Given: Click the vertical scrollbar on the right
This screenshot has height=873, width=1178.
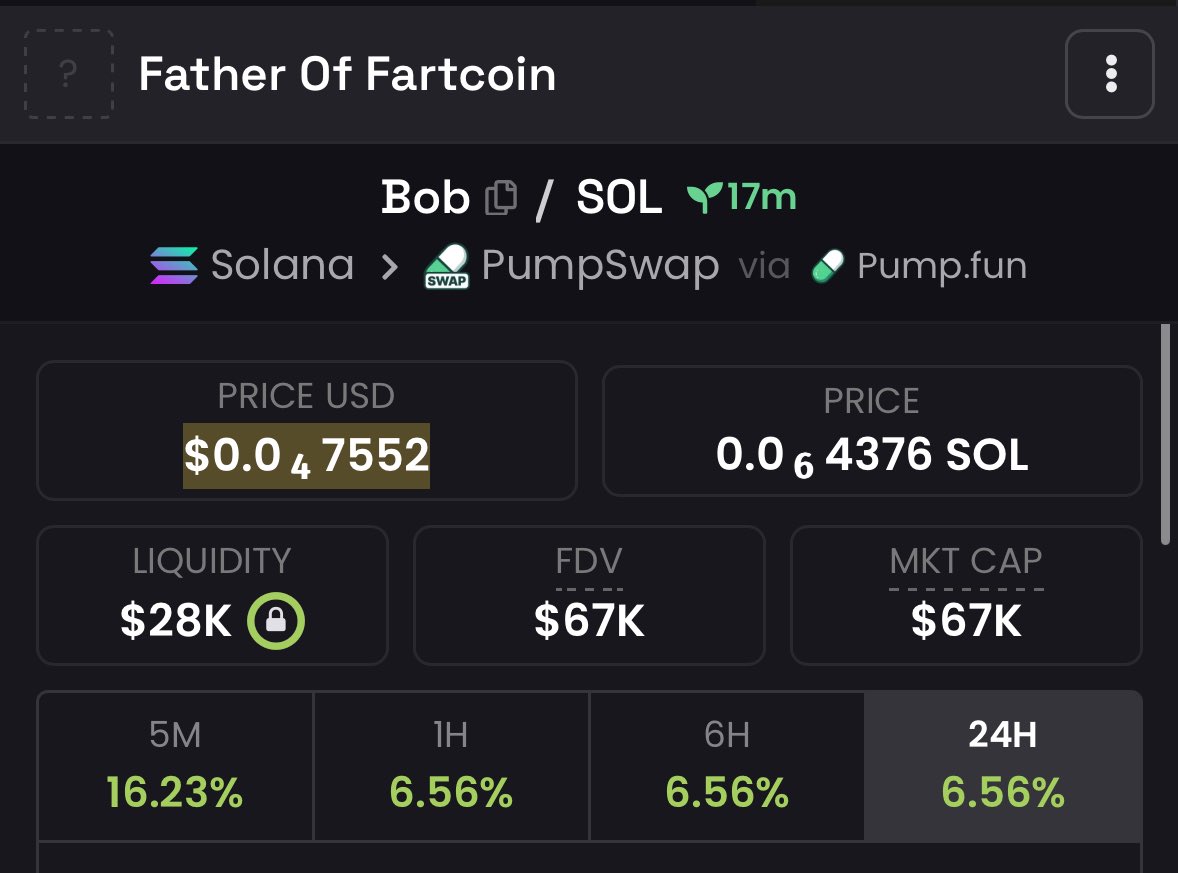Looking at the screenshot, I should click(x=1165, y=434).
